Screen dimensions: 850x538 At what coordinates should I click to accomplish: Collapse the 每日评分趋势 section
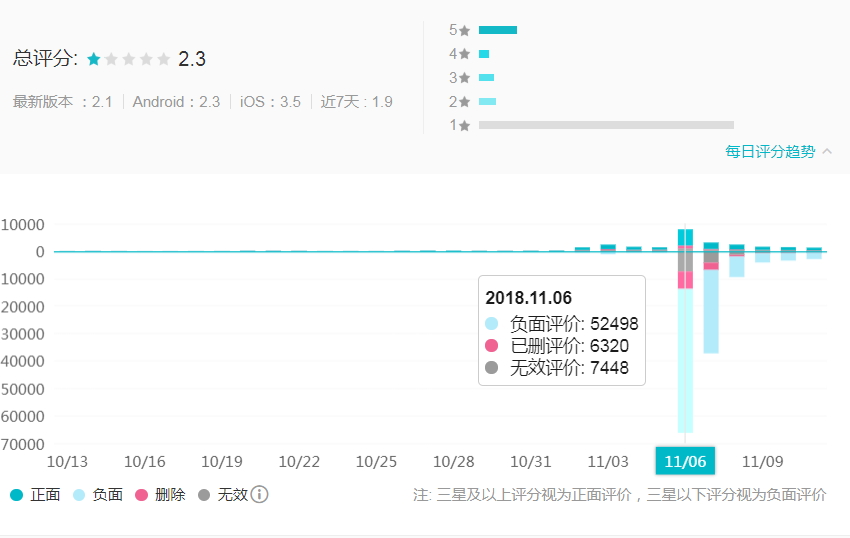coord(770,152)
